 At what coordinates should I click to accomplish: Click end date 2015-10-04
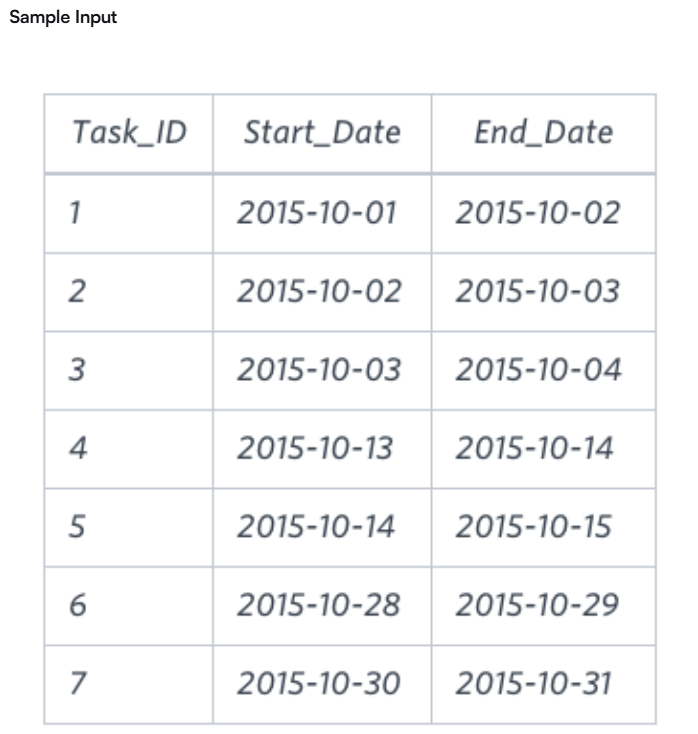[538, 370]
